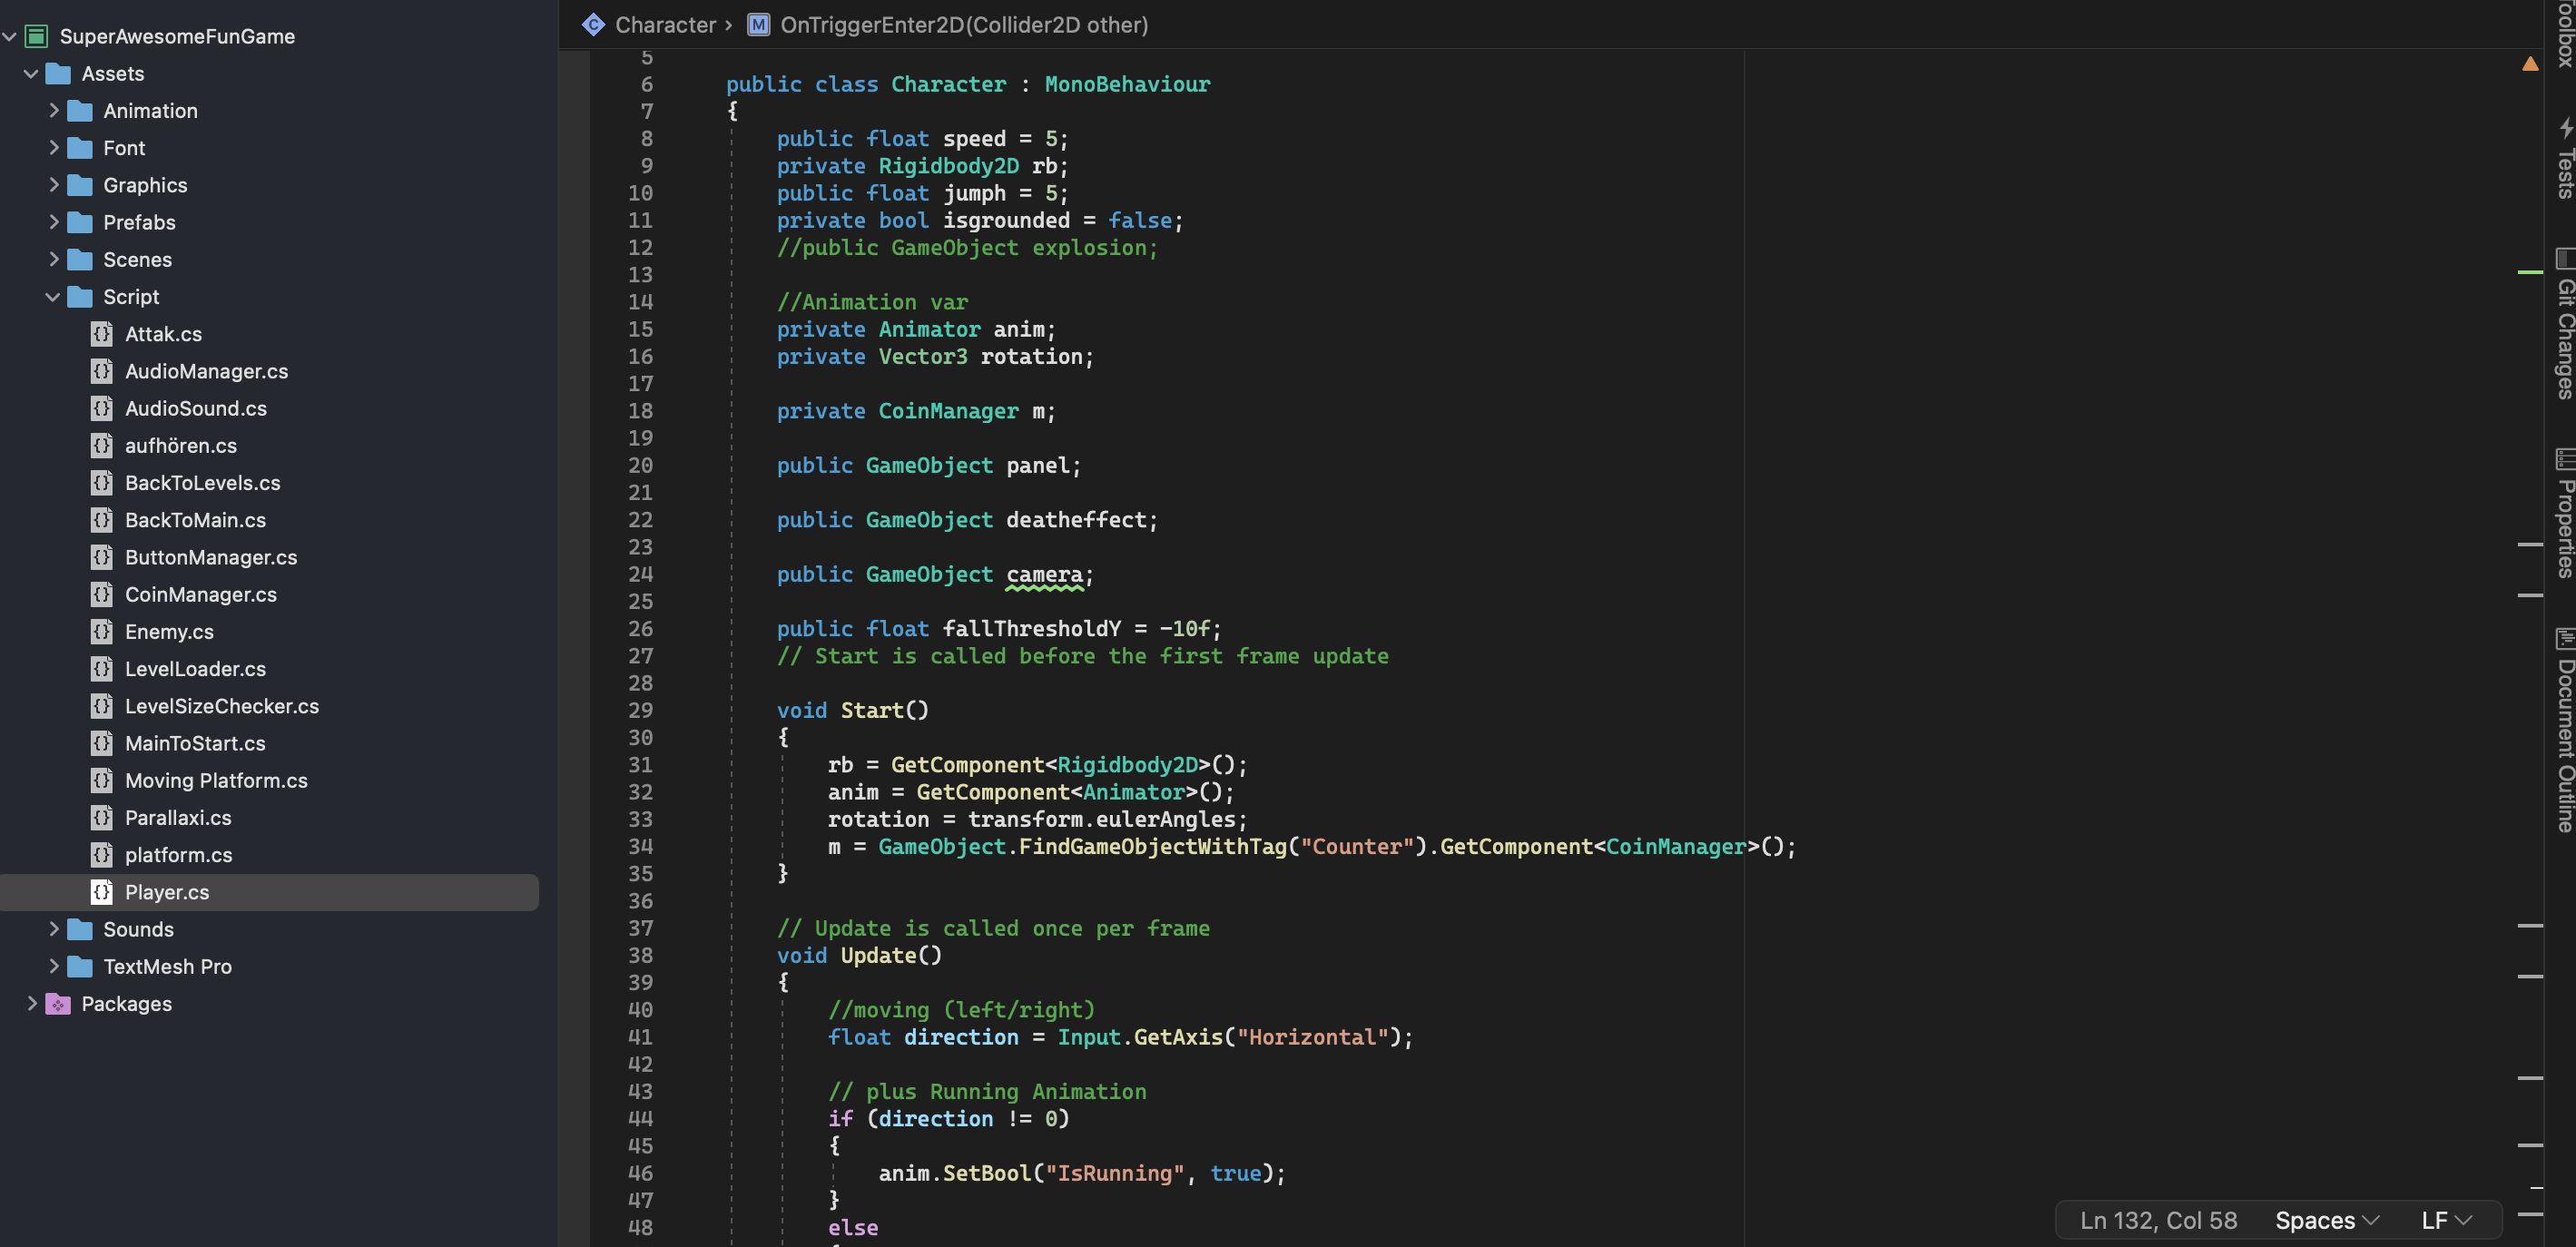Click the LevelSizeChecker.cs file icon

coord(102,706)
